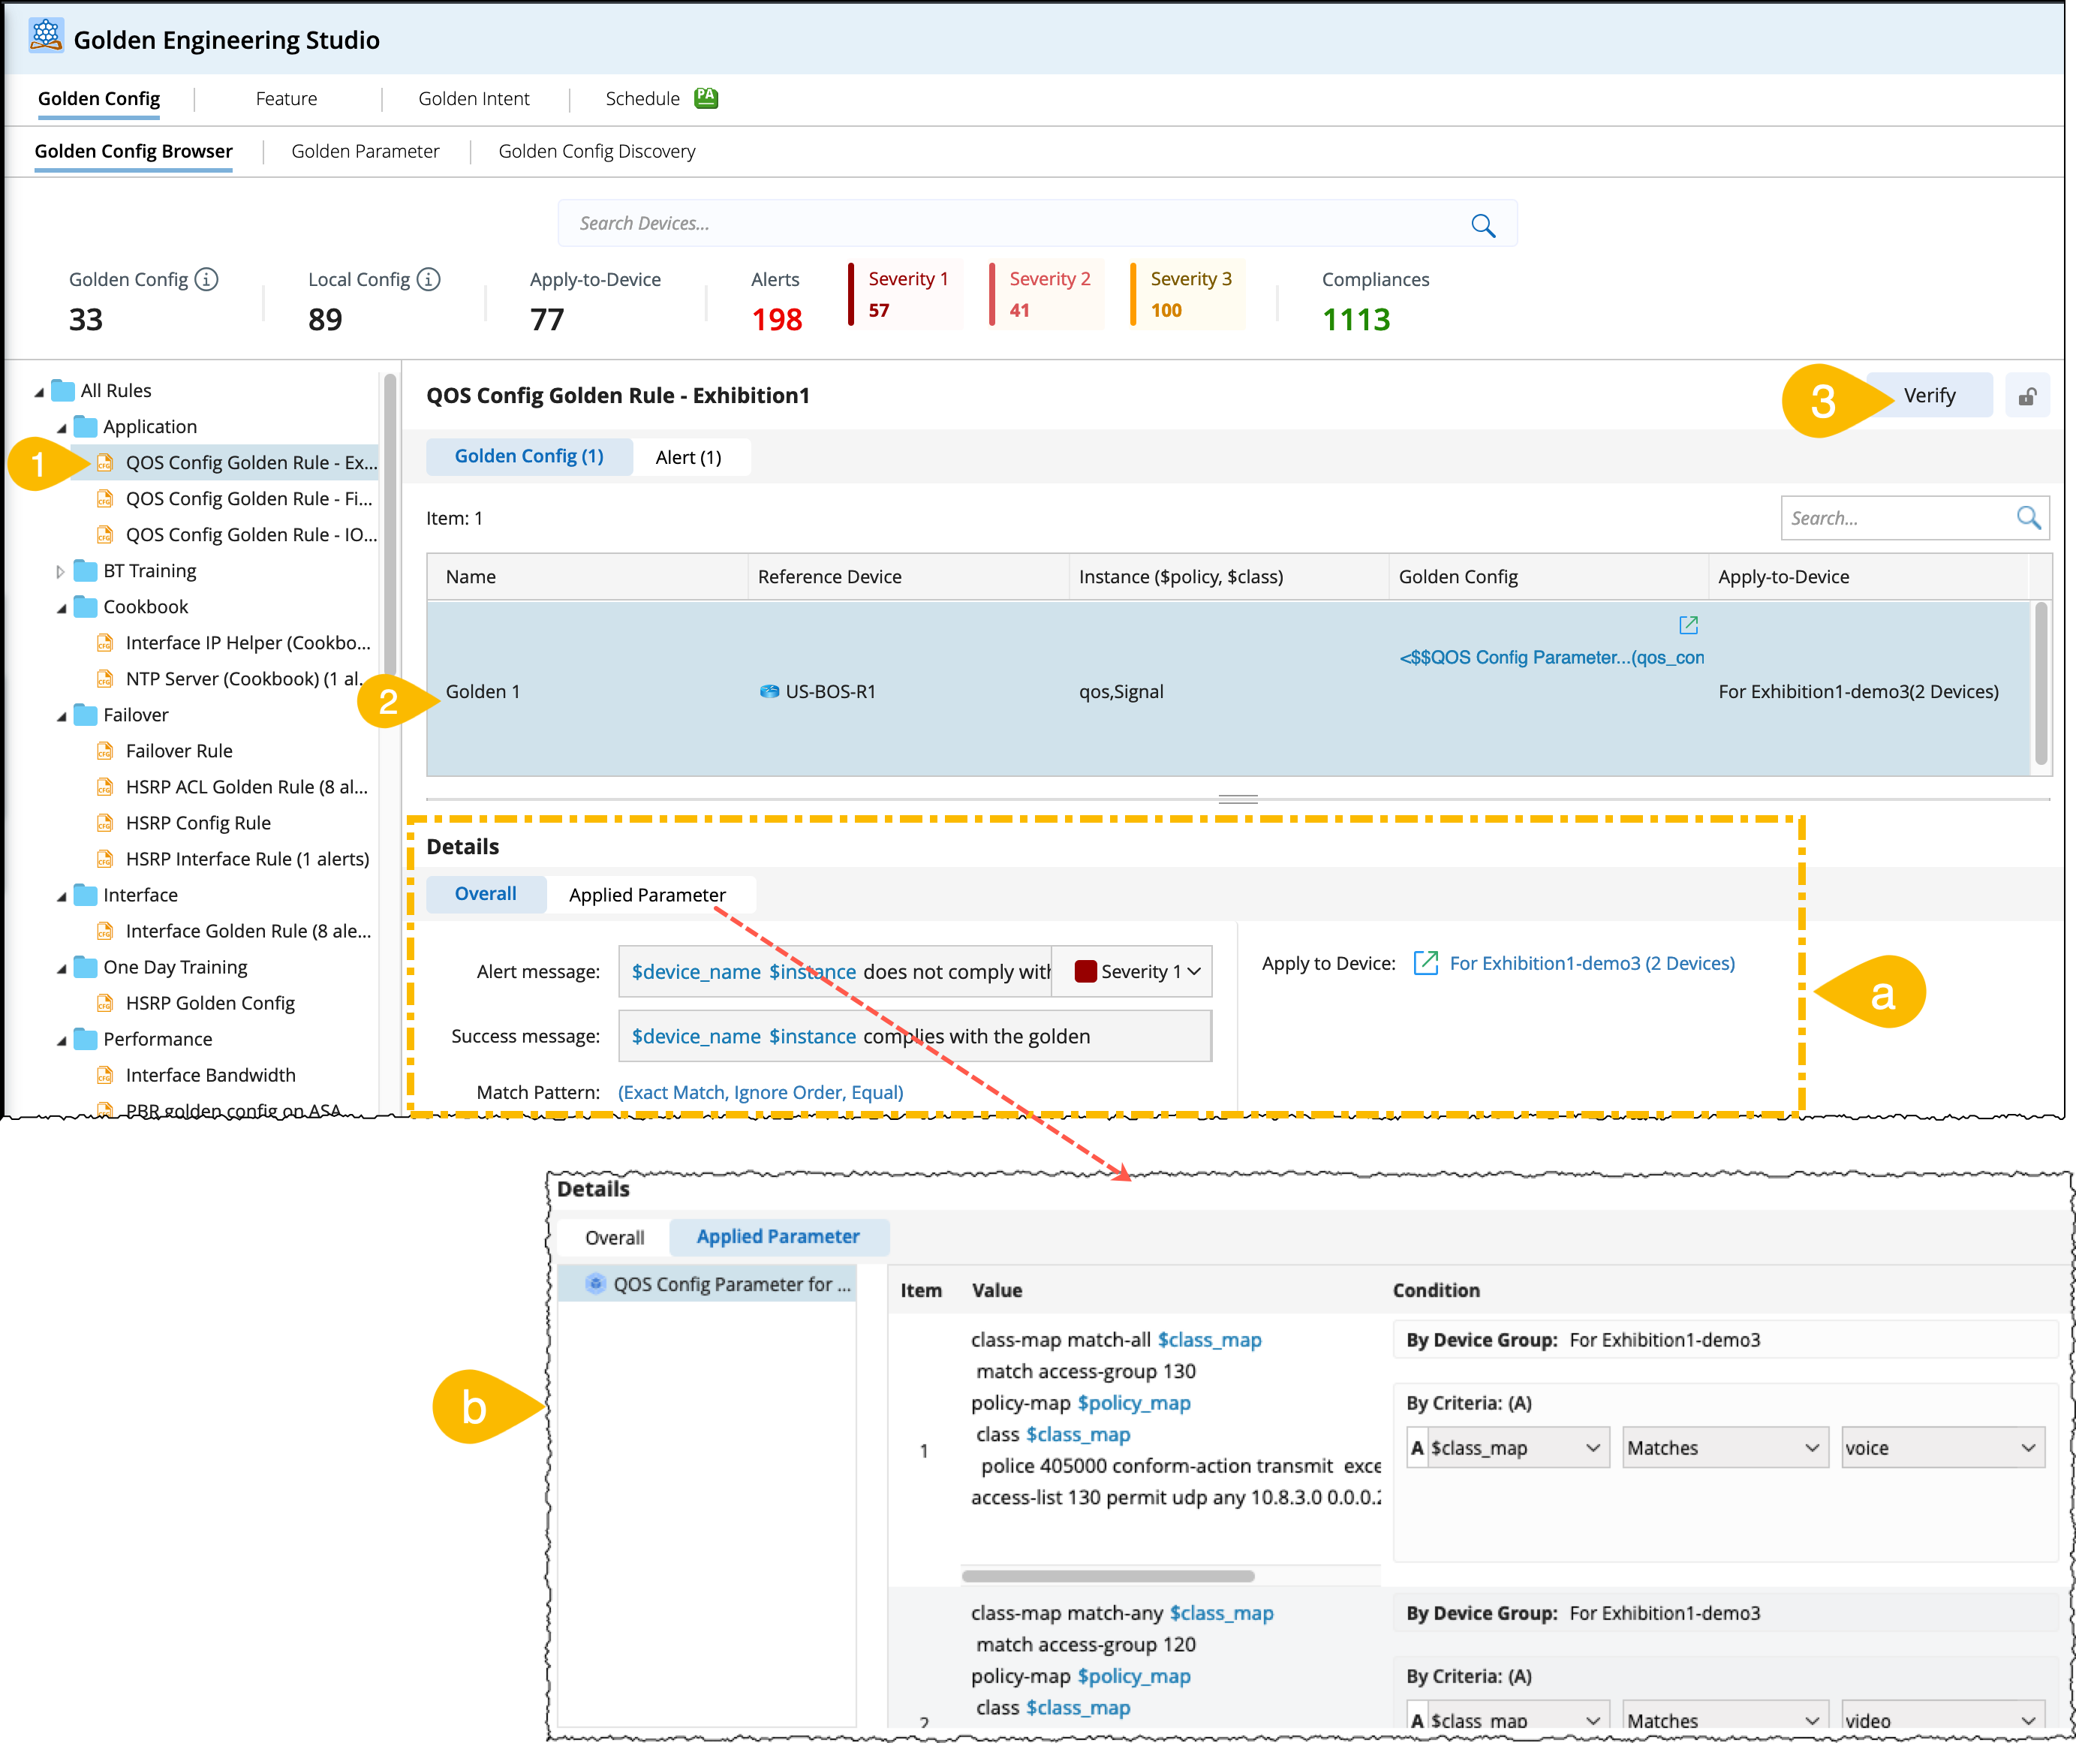Click the unlock padlock icon beside Verify
Viewport: 2076px width, 1764px height.
coord(2027,397)
